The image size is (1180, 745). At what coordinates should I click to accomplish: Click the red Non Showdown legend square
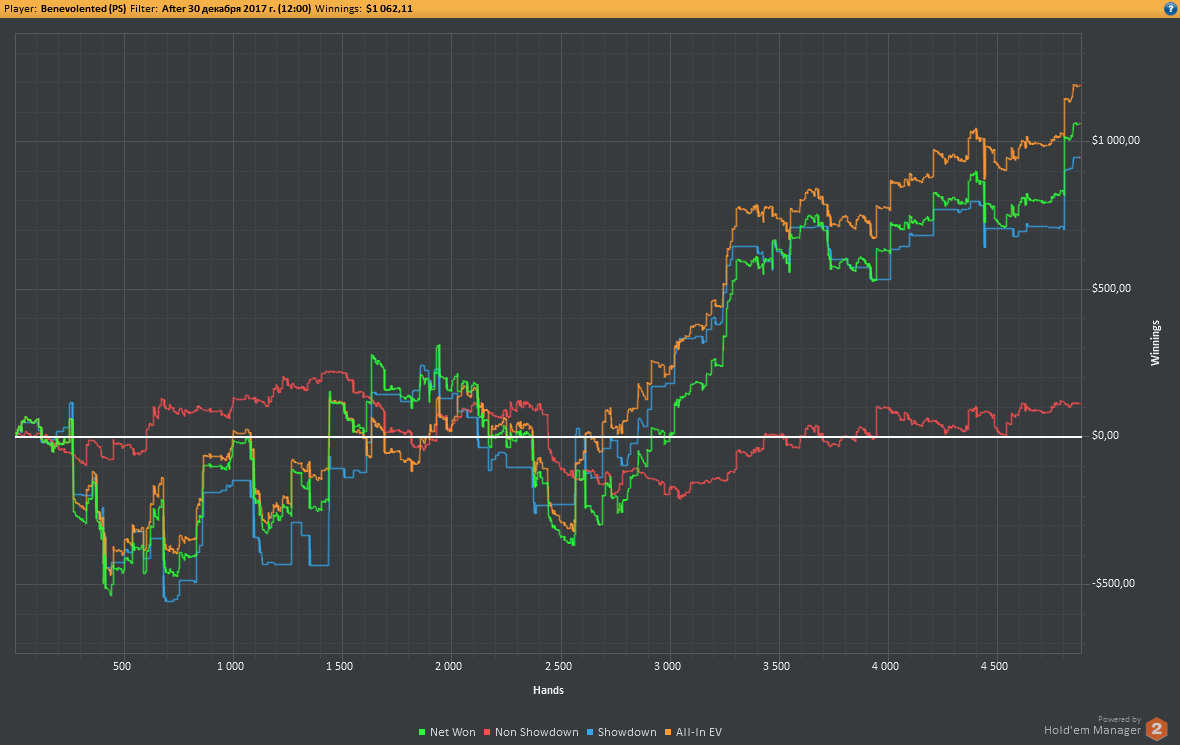click(x=488, y=732)
